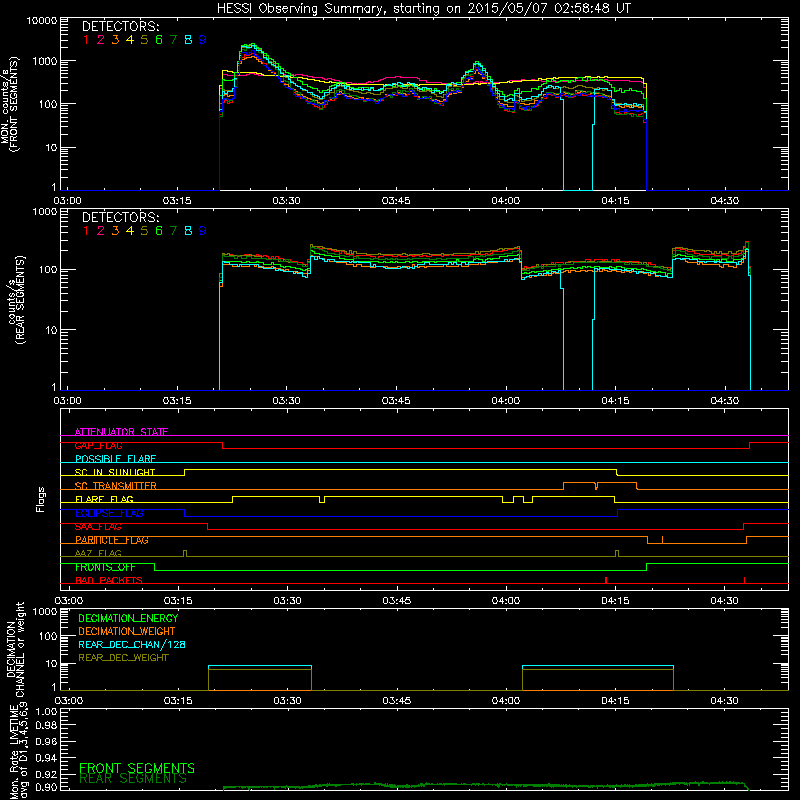Select red detector 1 in rear segments legend
800x800 pixels.
coord(86,231)
